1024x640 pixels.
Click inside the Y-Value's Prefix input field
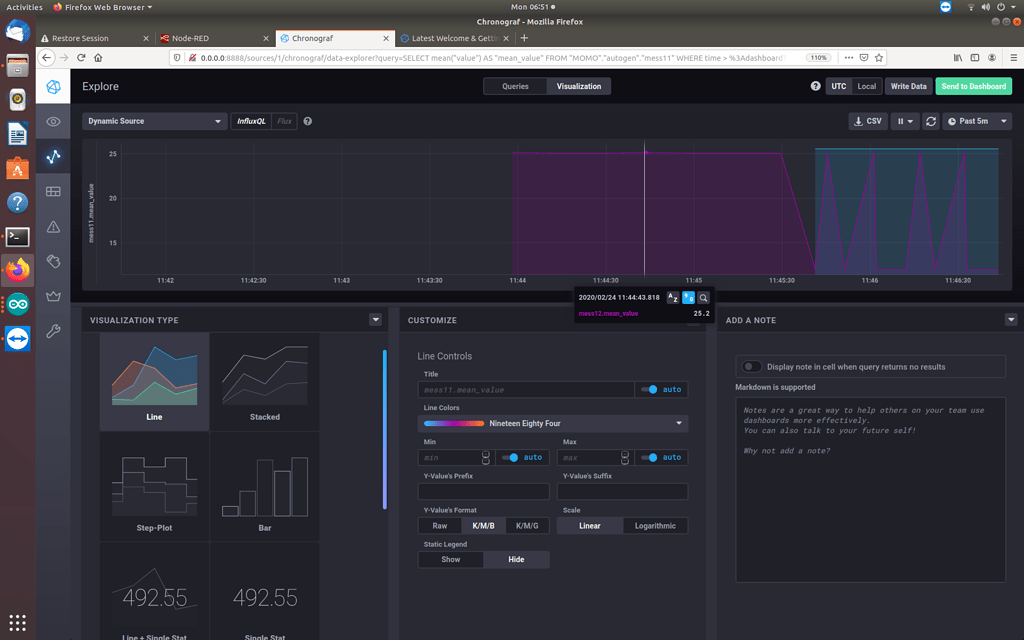tap(483, 491)
